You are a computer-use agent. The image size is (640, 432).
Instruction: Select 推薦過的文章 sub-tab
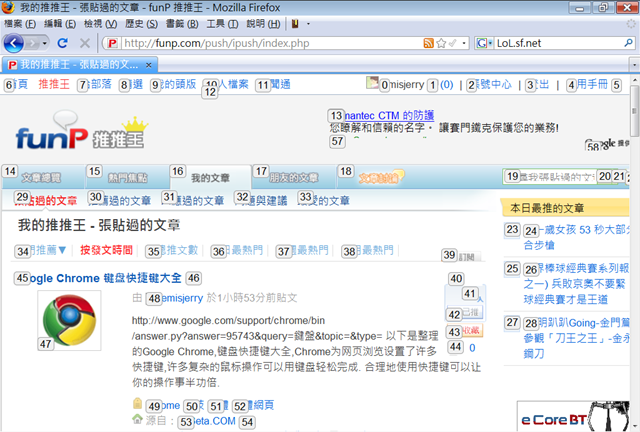[x=120, y=200]
